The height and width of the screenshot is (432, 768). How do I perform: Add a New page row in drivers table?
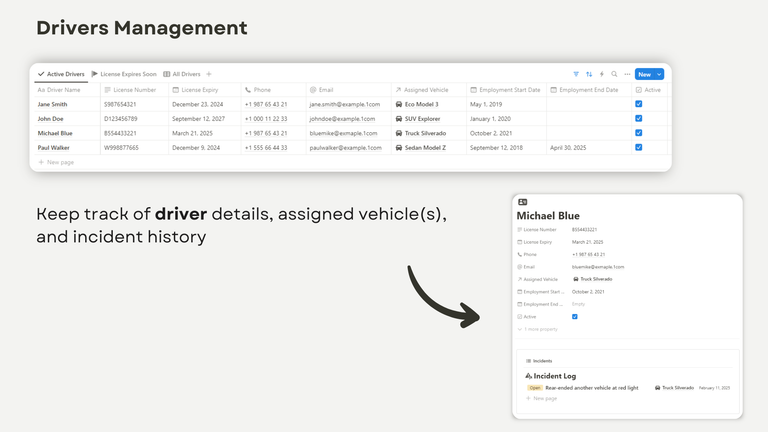(56, 162)
